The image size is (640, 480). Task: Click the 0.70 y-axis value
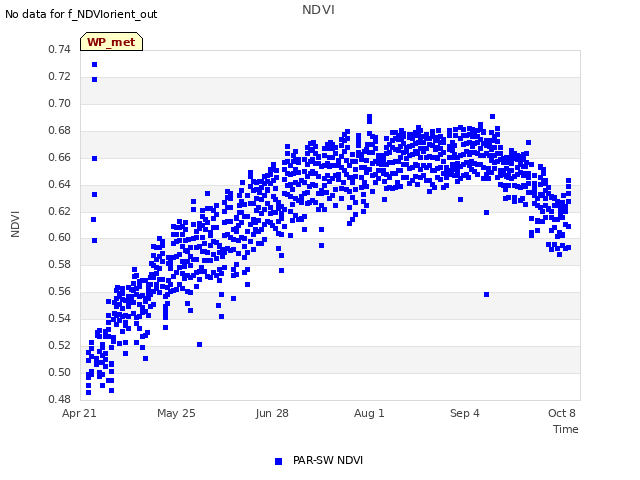59,103
